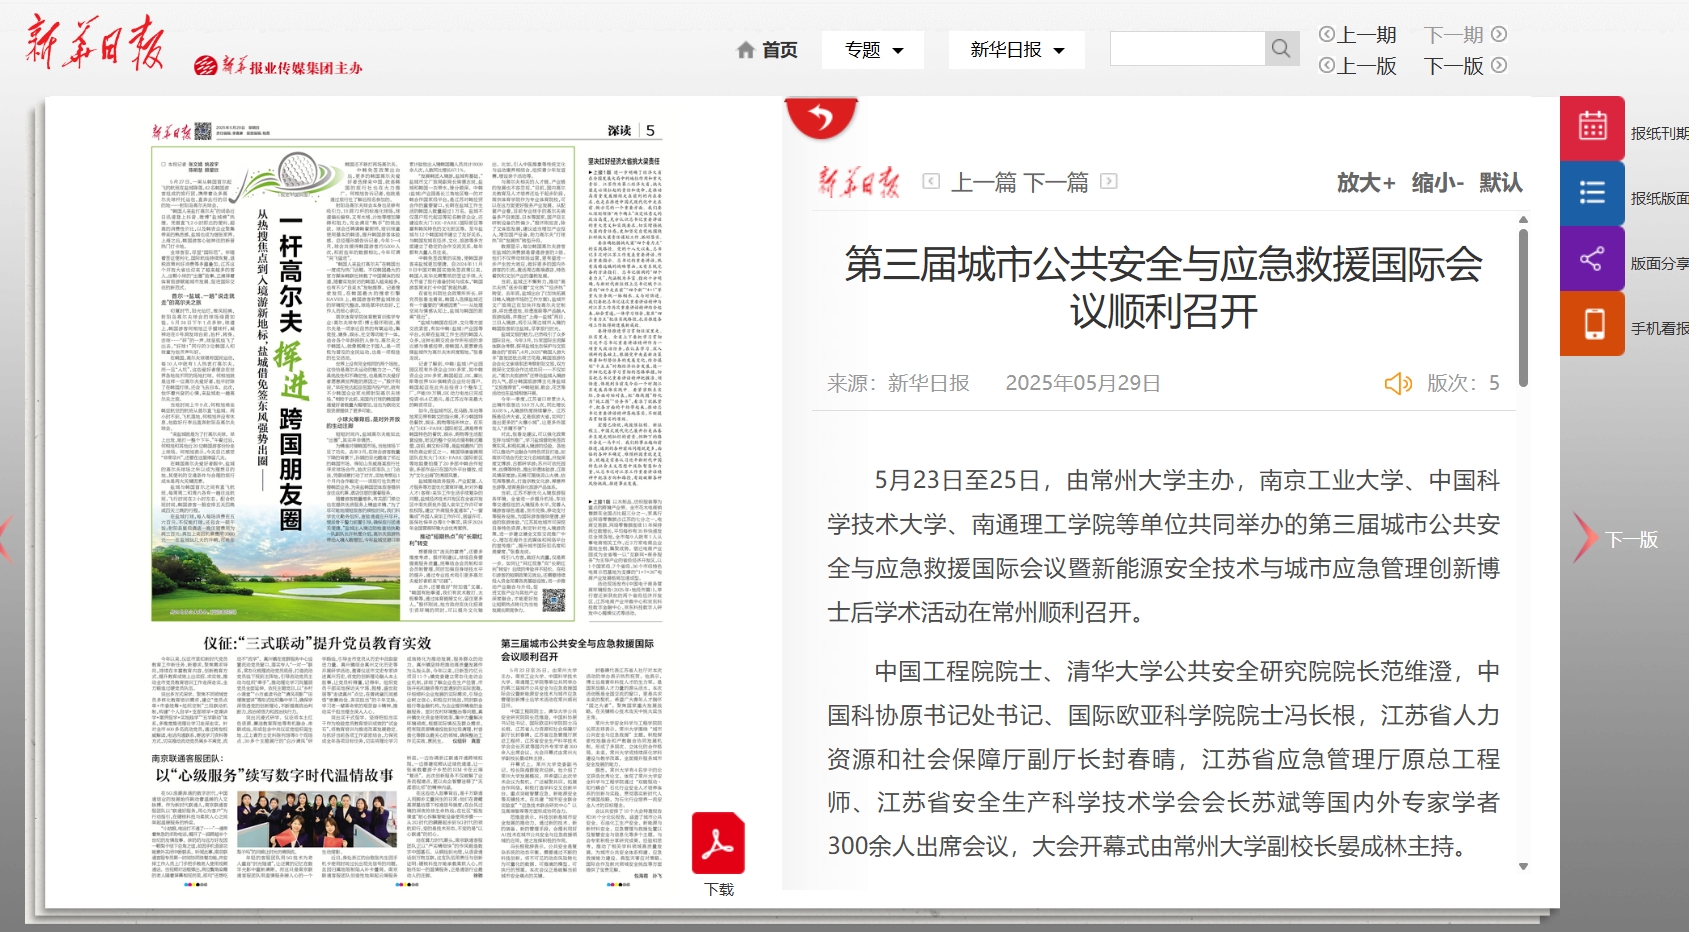Shrink article text with 缩小-
1689x932 pixels.
(x=1437, y=183)
